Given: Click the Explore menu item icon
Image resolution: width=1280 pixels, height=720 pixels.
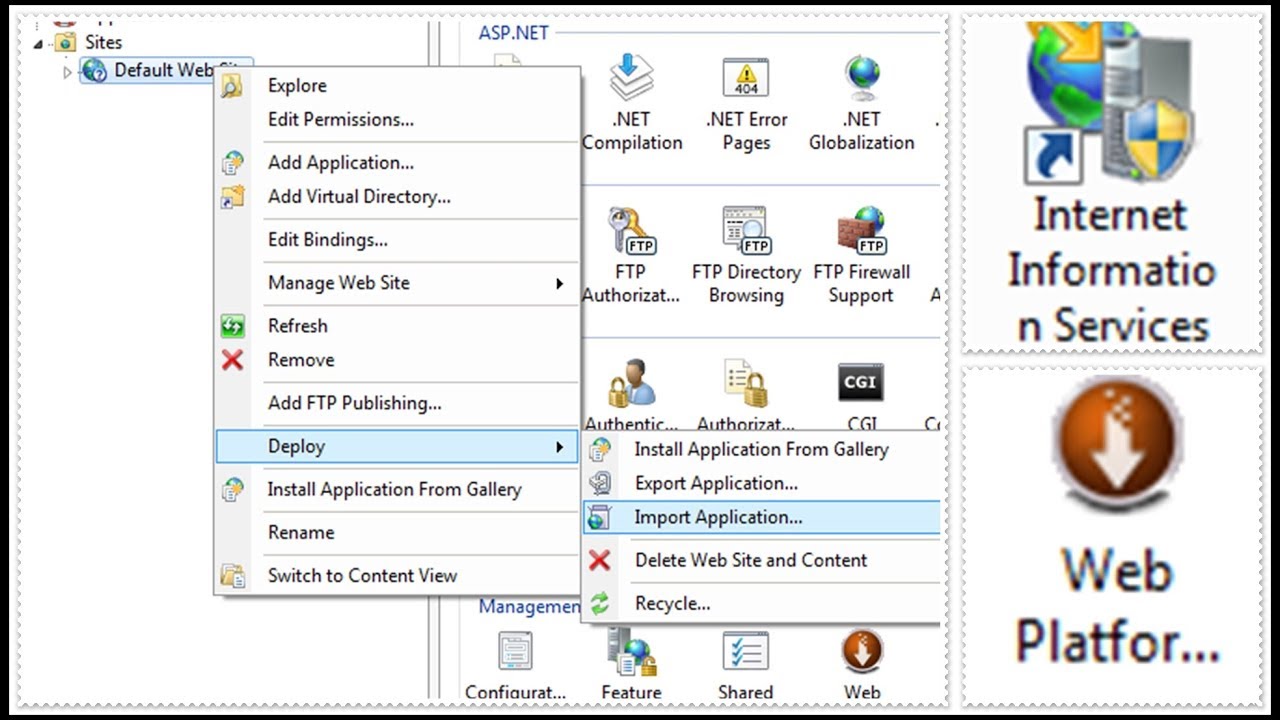Looking at the screenshot, I should point(232,86).
